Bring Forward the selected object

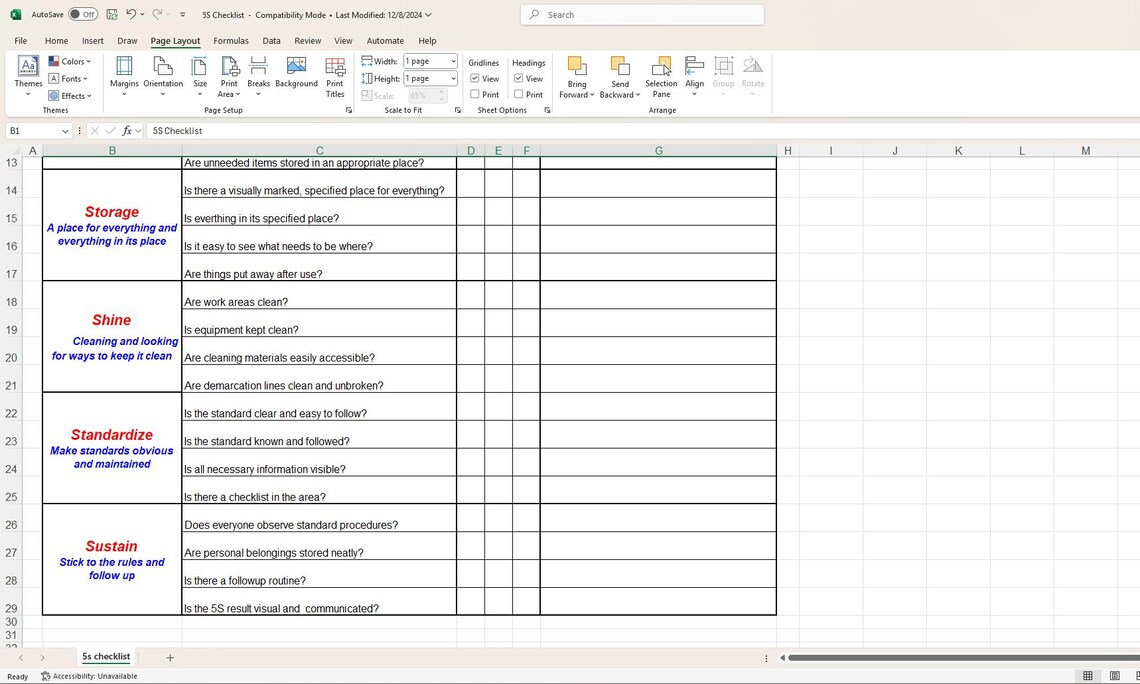point(577,76)
